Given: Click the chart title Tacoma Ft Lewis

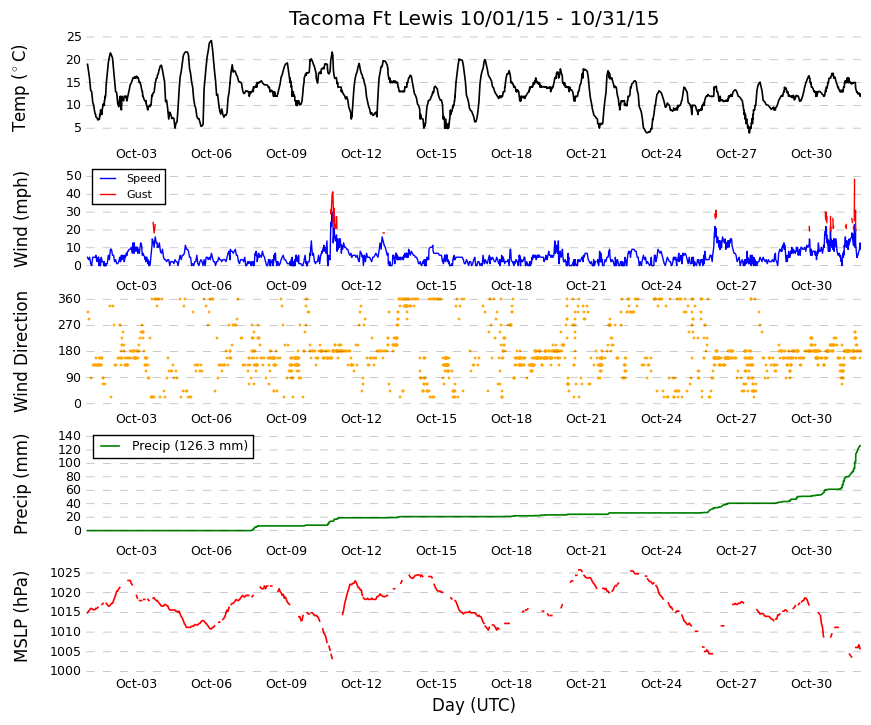Looking at the screenshot, I should [x=371, y=18].
